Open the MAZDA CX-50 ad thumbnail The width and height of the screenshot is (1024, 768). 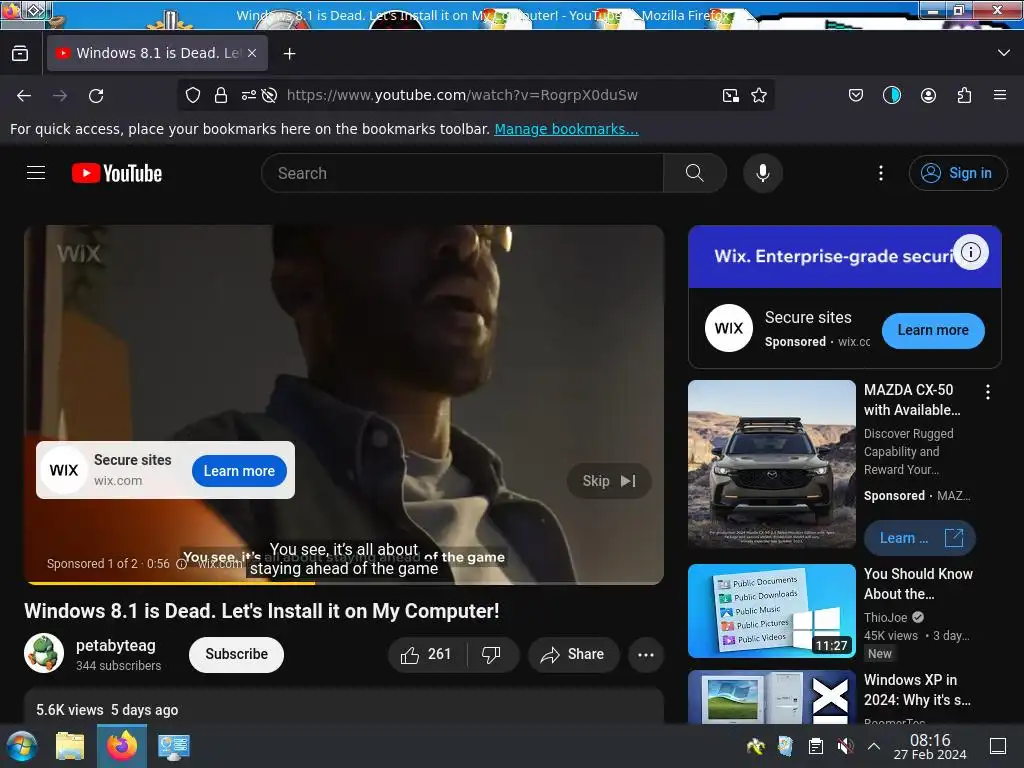[x=772, y=464]
